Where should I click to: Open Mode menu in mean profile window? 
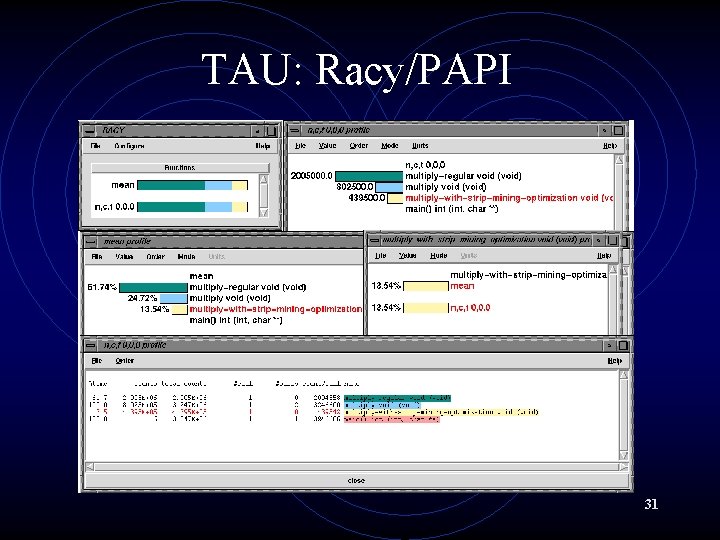[186, 257]
